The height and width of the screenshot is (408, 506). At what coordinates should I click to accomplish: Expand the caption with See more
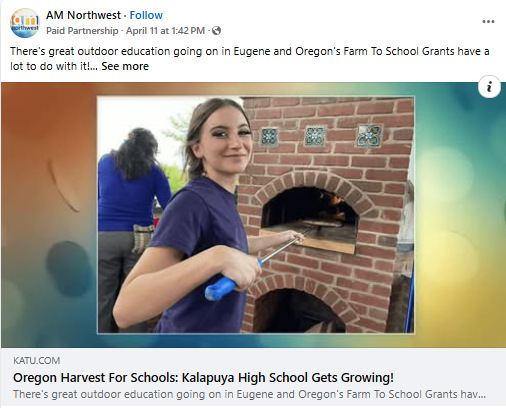125,66
